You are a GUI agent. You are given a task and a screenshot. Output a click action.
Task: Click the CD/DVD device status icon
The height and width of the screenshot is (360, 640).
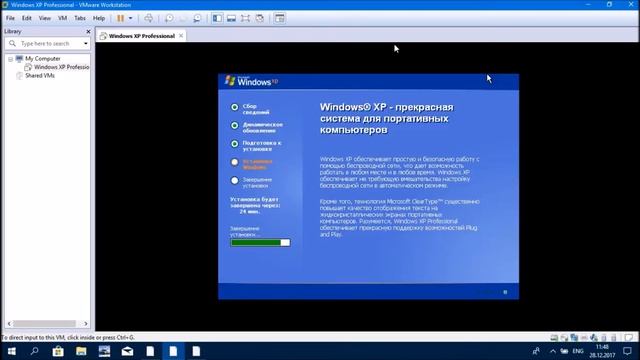point(564,338)
